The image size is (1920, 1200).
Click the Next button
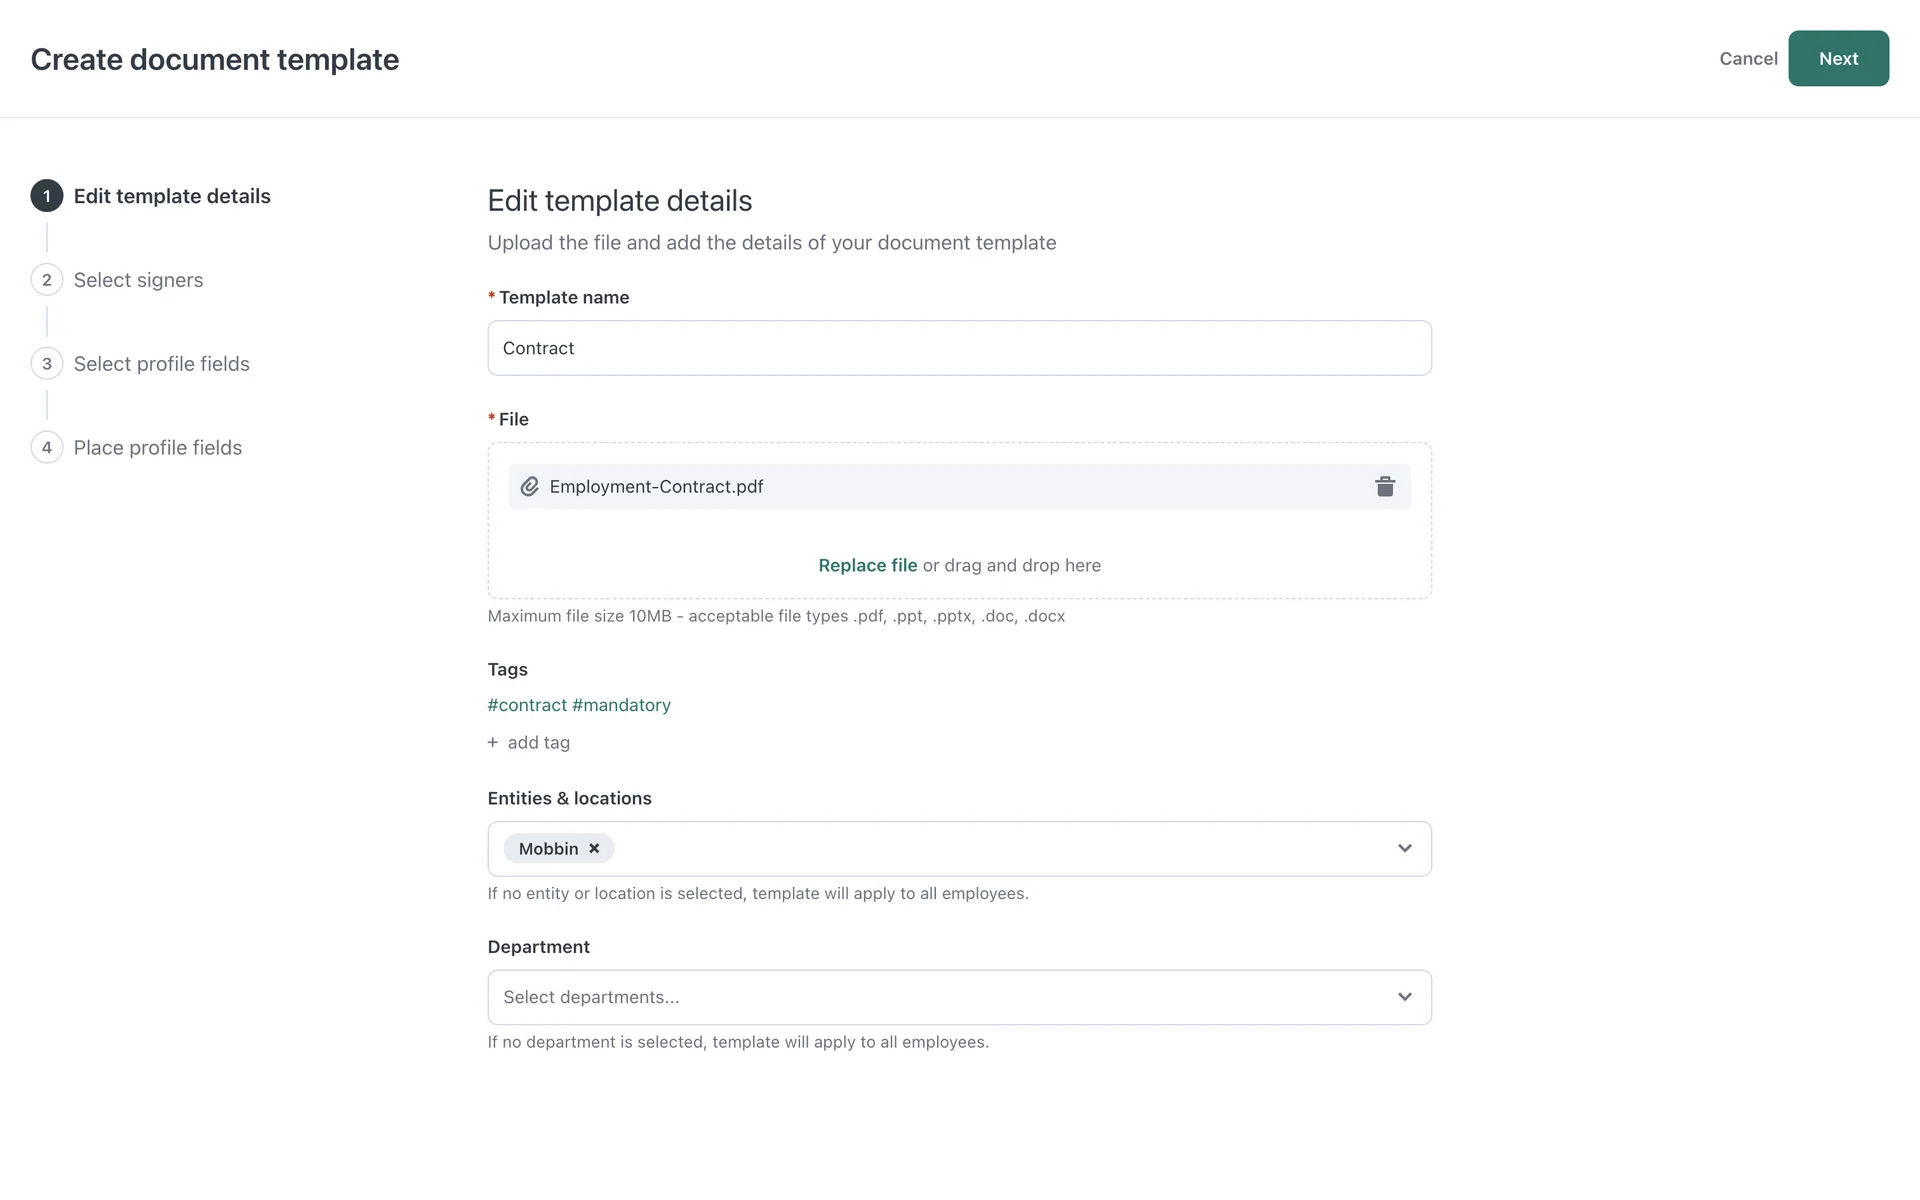point(1838,59)
